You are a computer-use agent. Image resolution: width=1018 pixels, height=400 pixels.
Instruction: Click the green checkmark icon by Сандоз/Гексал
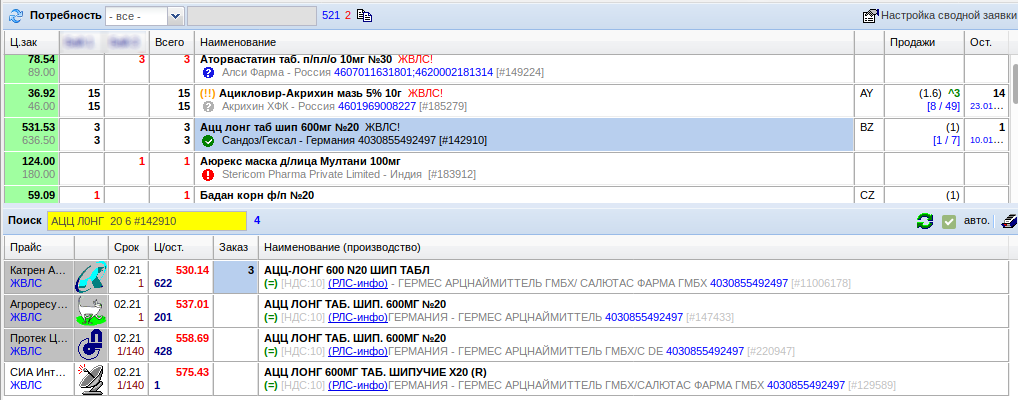[x=208, y=140]
